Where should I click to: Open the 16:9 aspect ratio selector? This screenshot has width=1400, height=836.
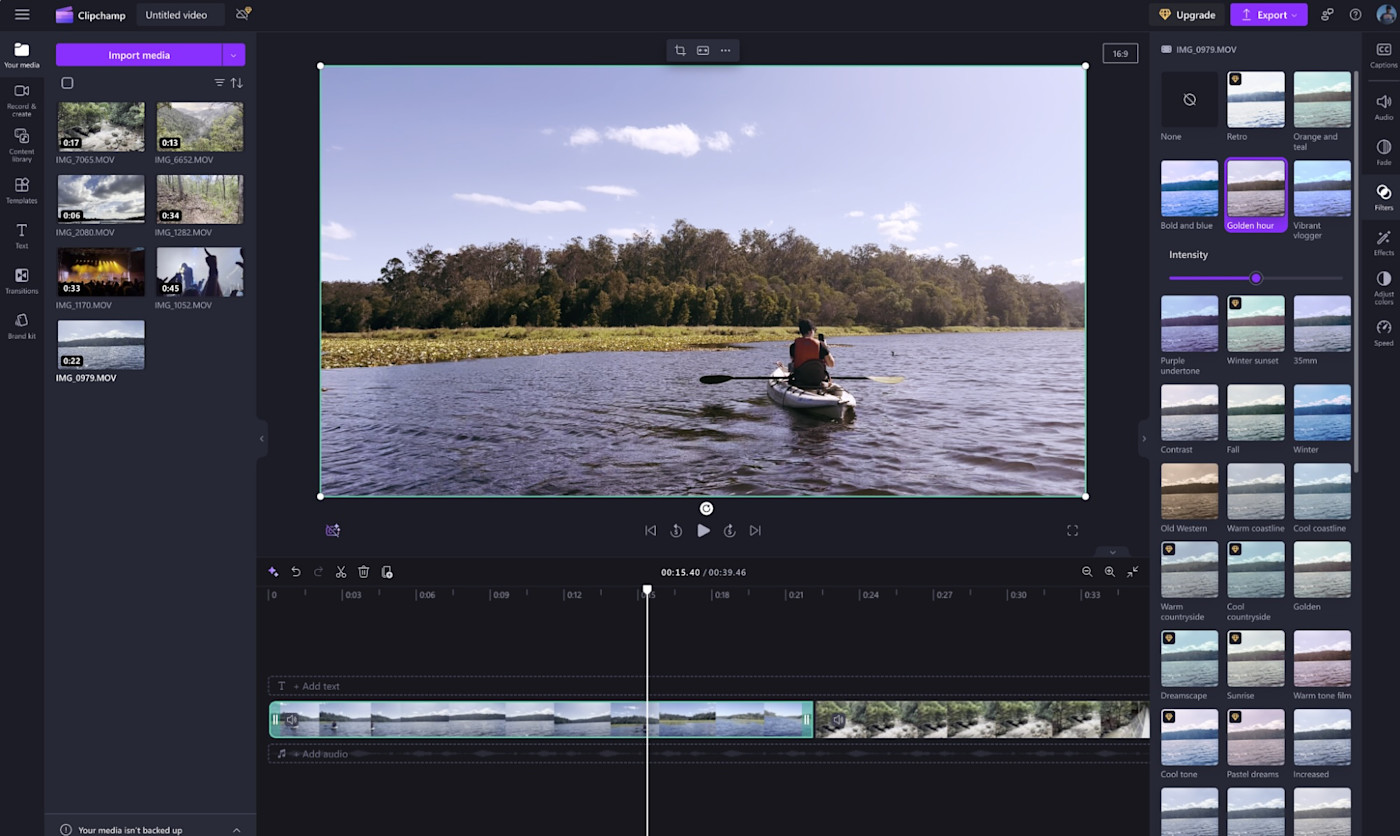(1120, 54)
